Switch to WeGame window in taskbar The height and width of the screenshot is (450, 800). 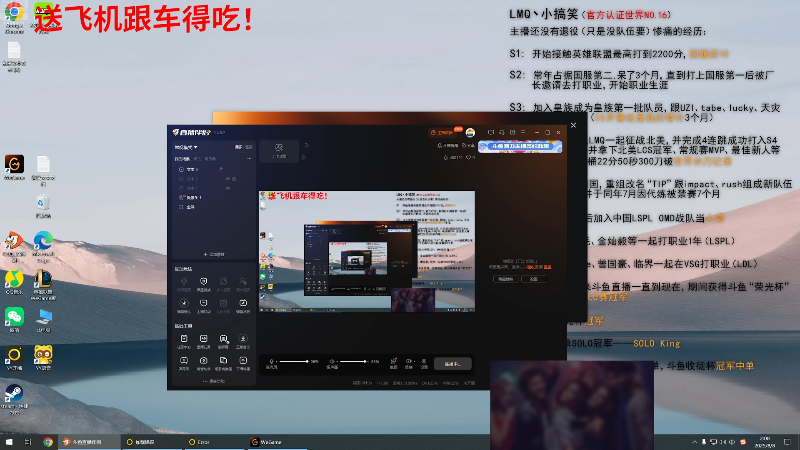pyautogui.click(x=276, y=442)
